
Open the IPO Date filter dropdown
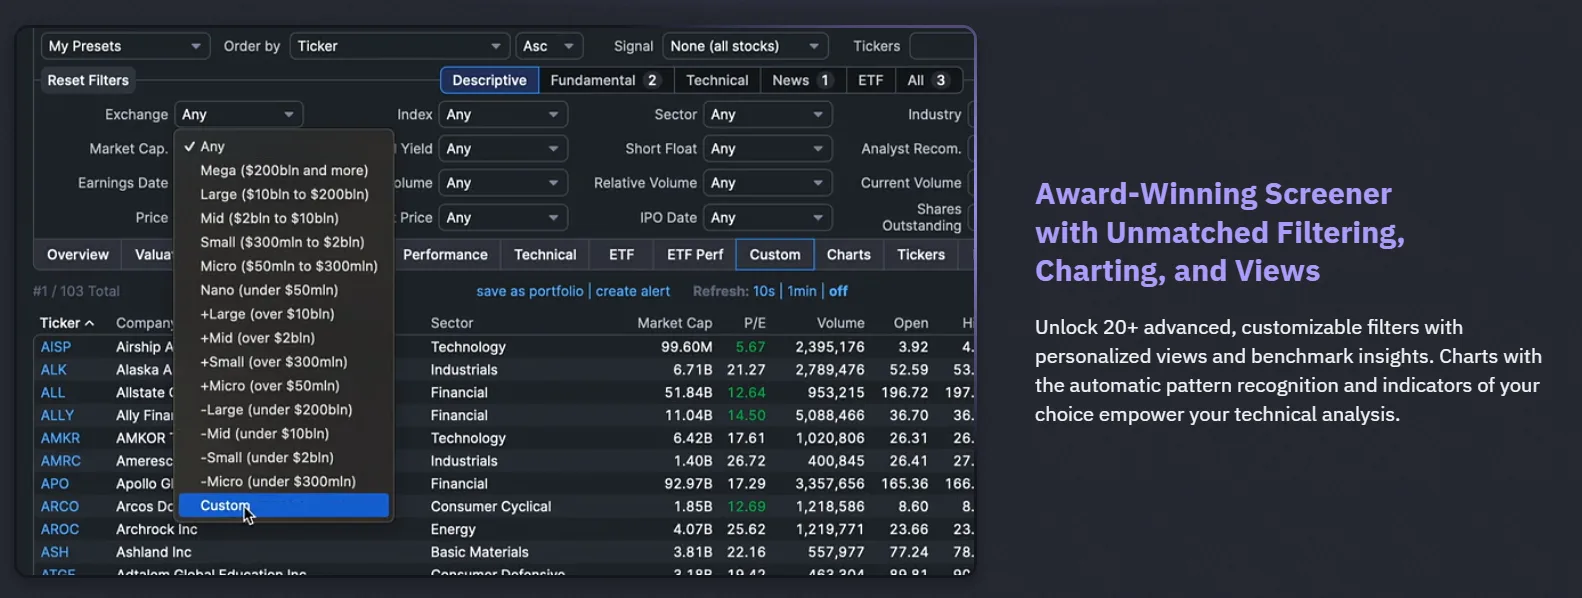768,218
